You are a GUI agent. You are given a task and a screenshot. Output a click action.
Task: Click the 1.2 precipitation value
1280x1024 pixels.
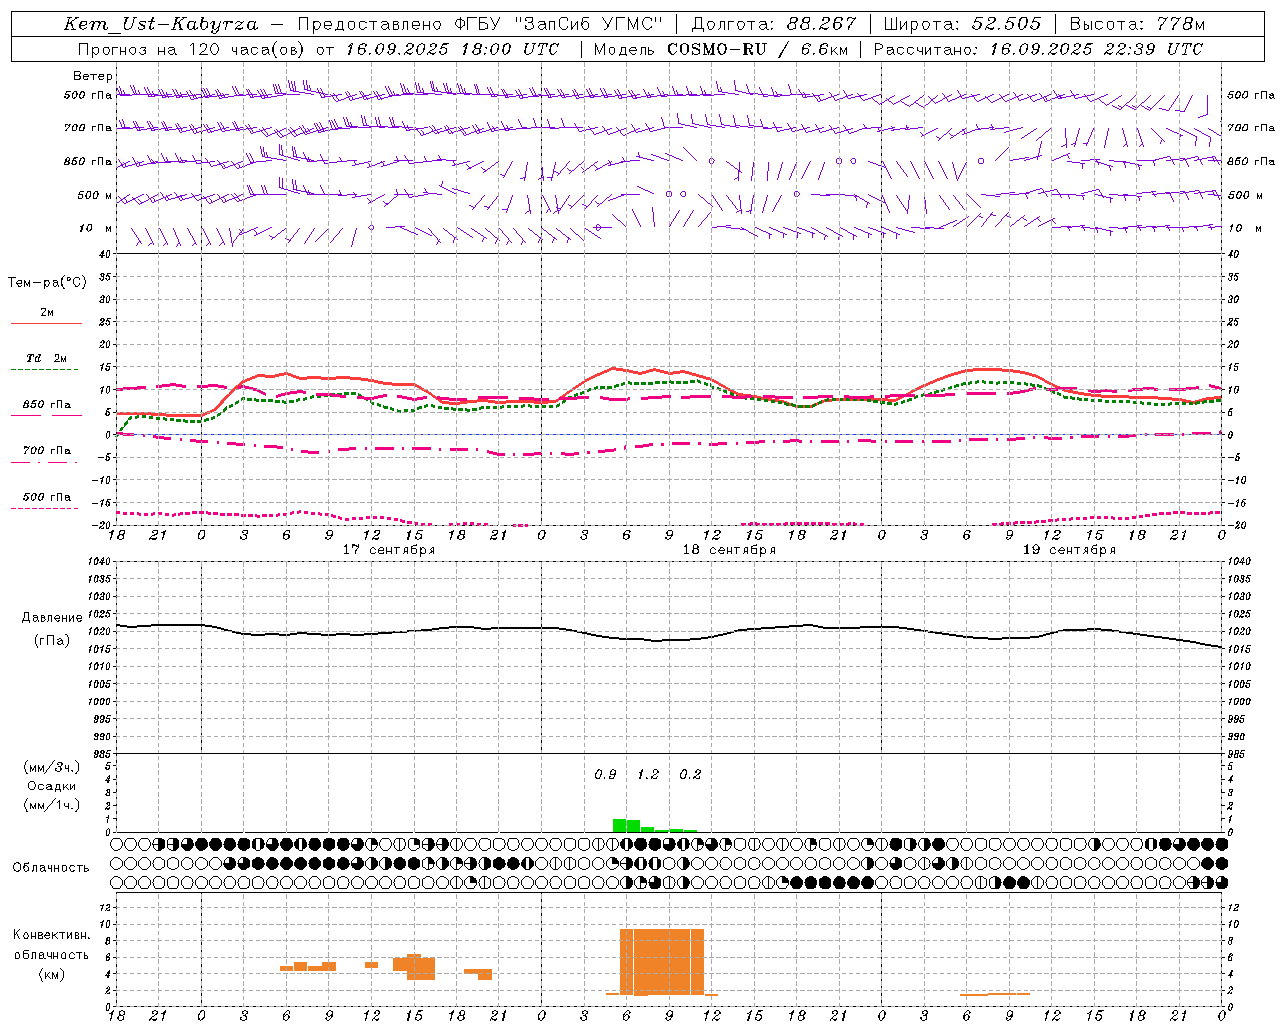click(648, 775)
